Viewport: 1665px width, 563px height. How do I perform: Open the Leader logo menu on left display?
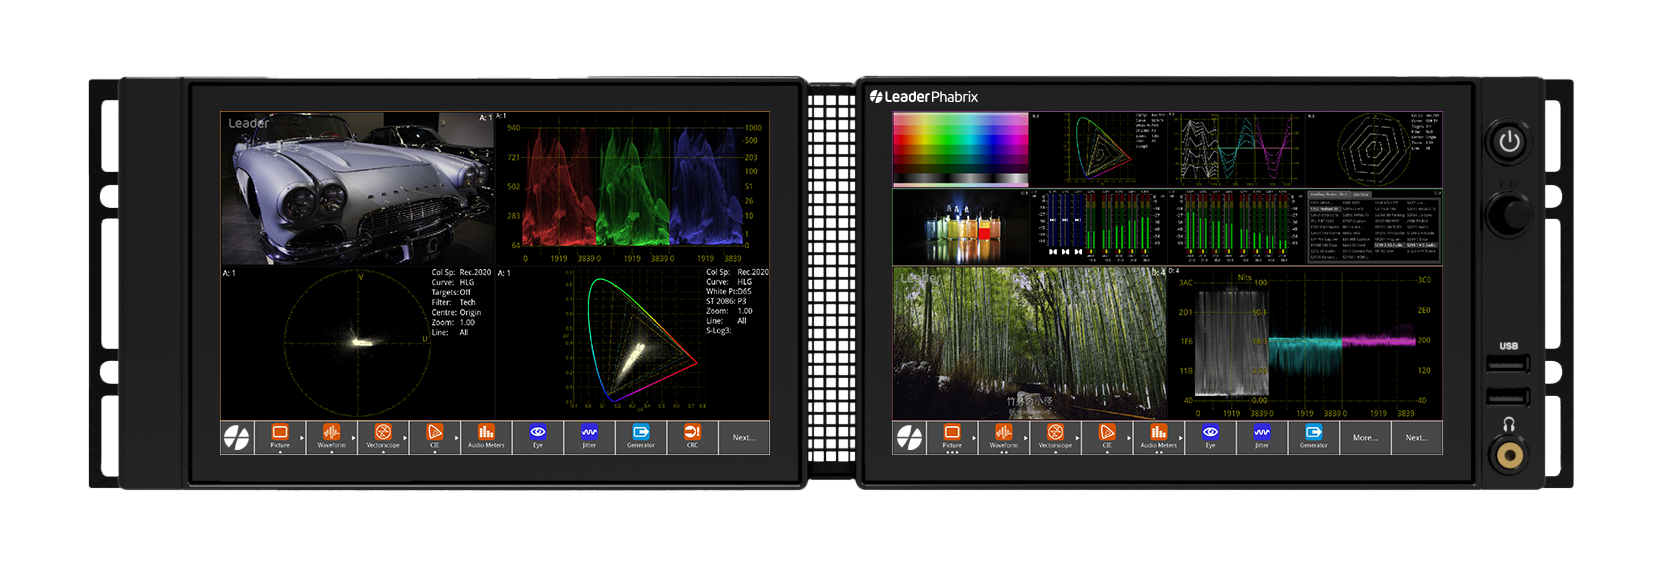click(x=237, y=438)
